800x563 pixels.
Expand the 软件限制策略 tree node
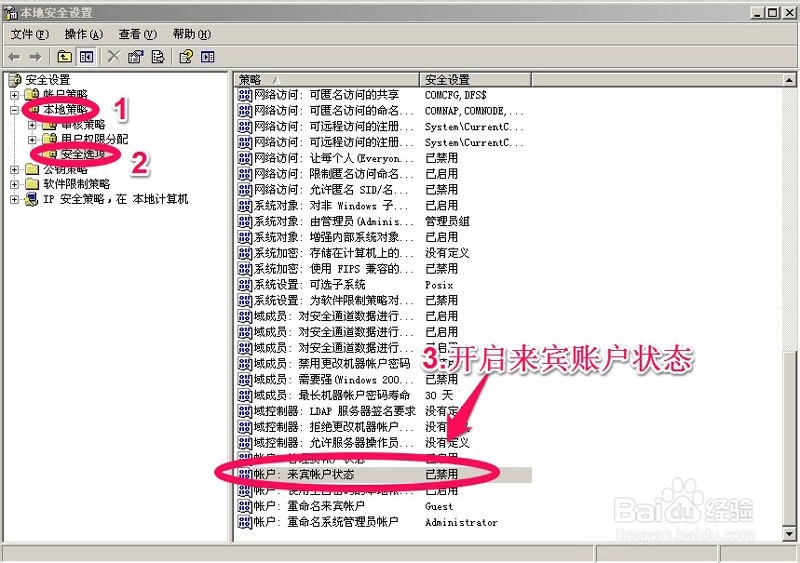[x=14, y=184]
